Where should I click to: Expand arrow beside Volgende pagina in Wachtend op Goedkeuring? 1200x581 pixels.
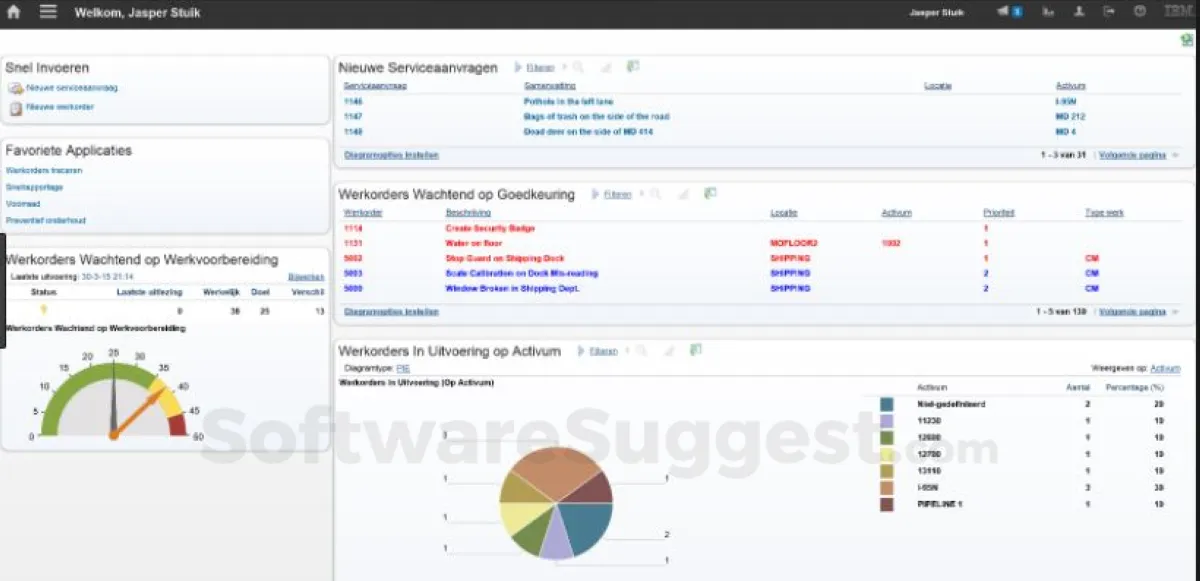tap(1175, 312)
